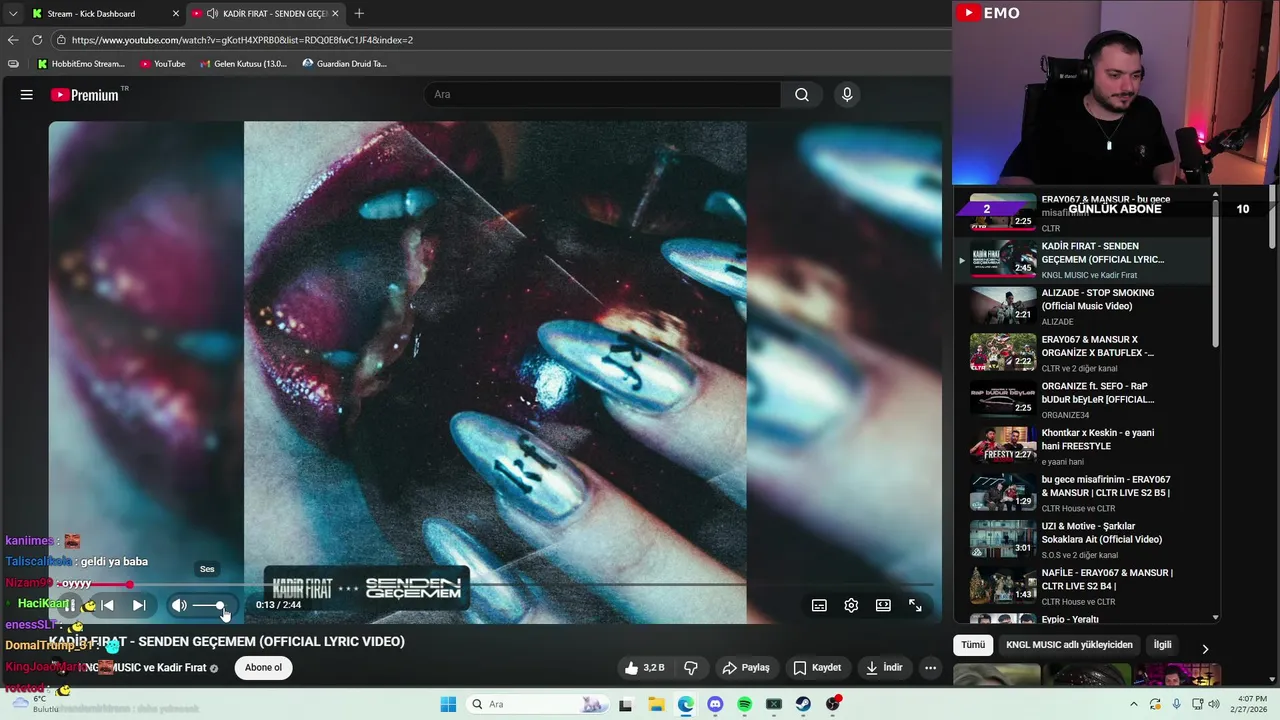This screenshot has height=720, width=1280.
Task: Open the Gelen Kutusu Gmail bookmark
Action: click(243, 64)
